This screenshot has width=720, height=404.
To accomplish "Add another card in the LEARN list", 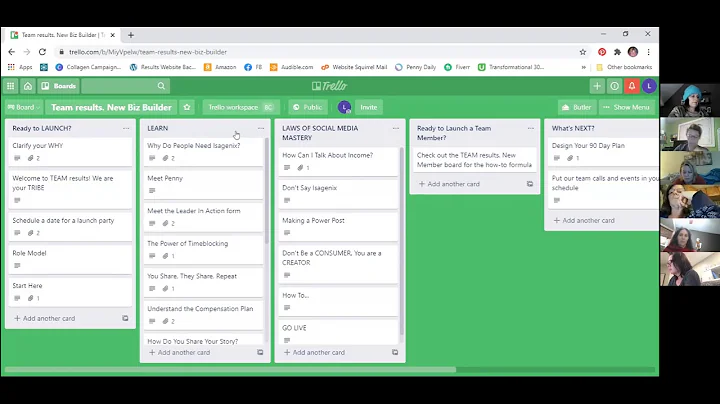I will 180,353.
